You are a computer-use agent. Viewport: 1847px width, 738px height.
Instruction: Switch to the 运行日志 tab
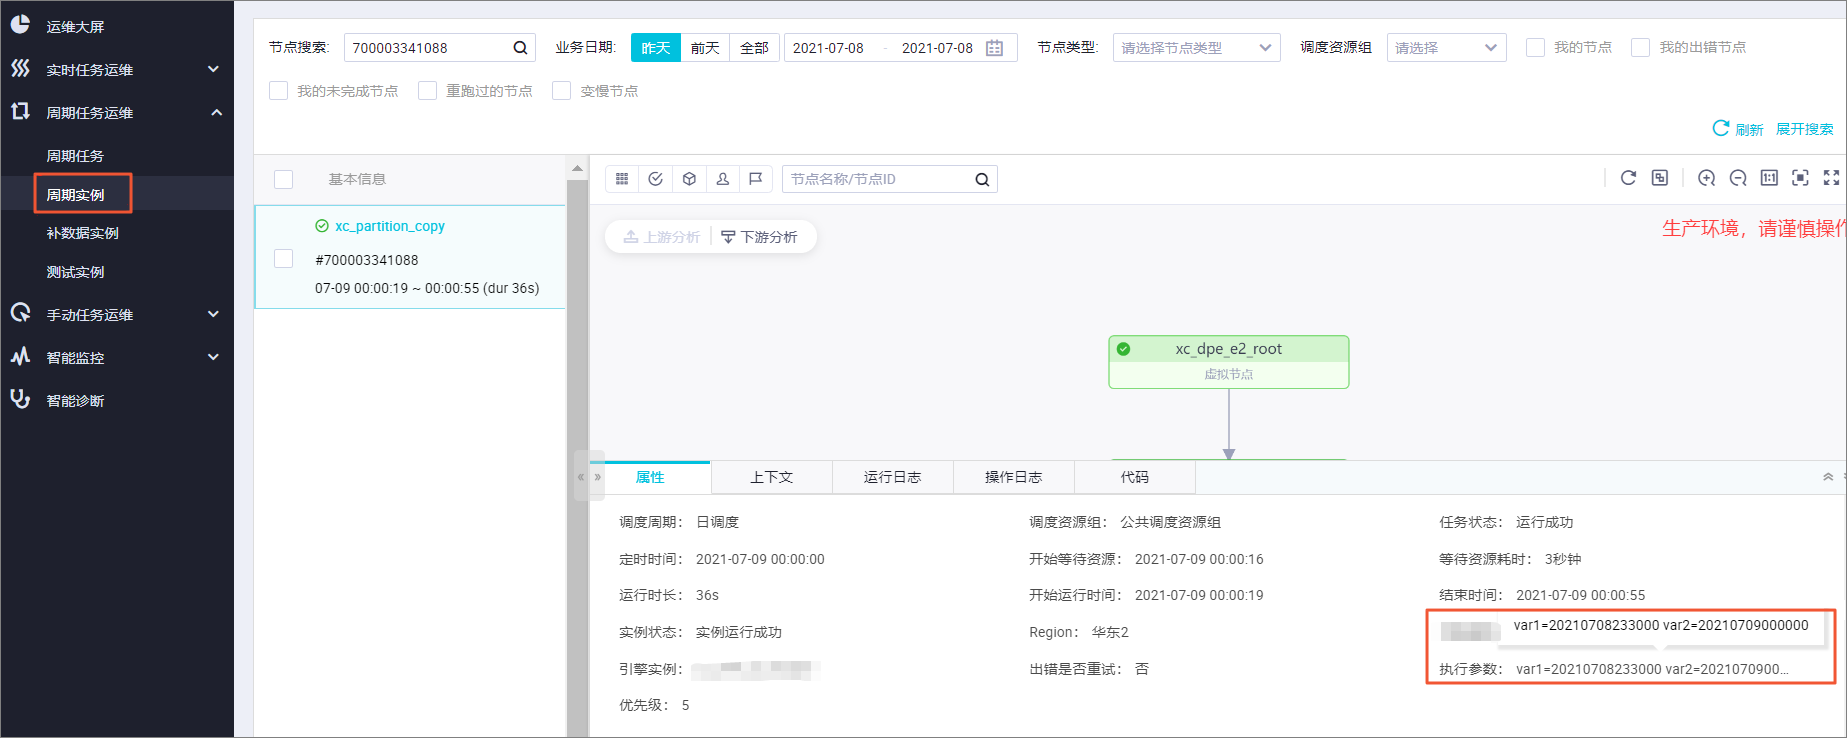pyautogui.click(x=893, y=477)
